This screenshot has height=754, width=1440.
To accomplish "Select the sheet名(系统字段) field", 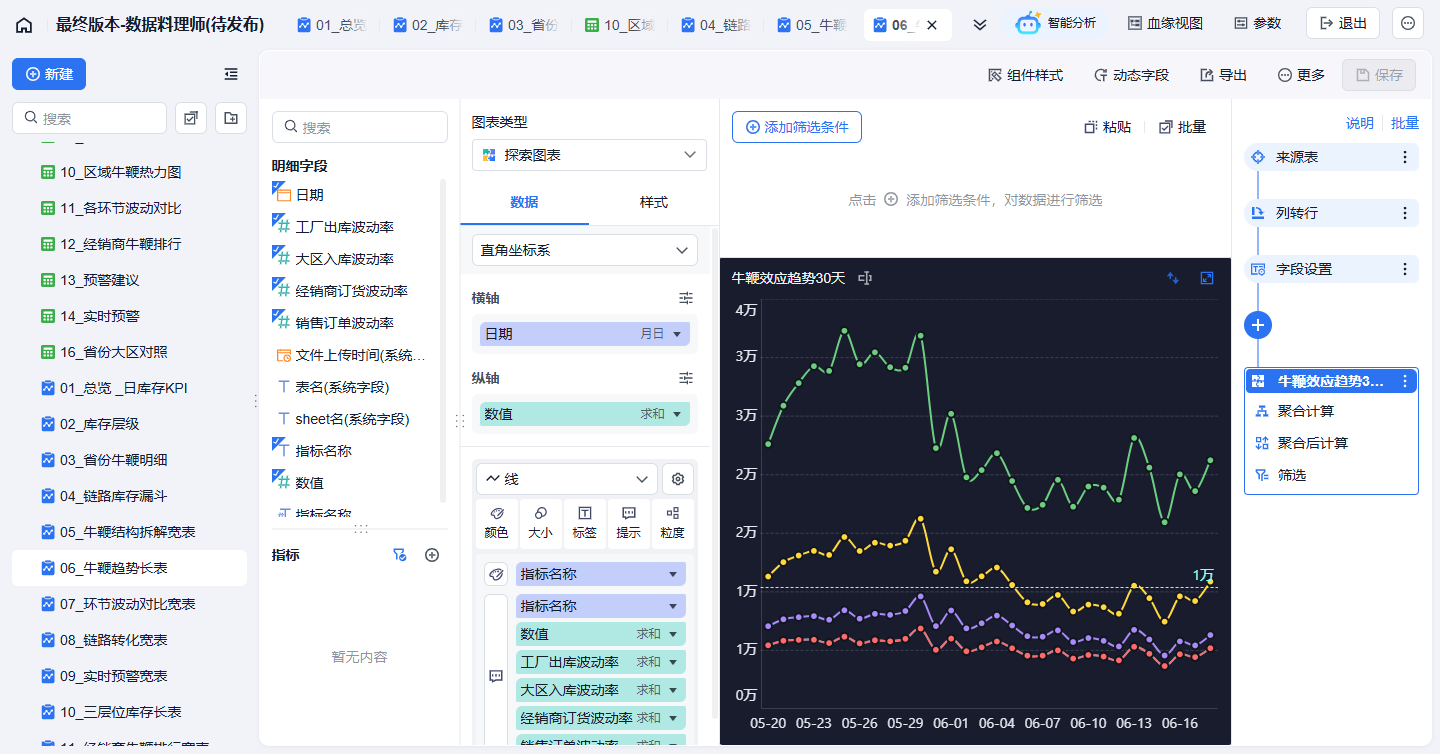I will pos(352,419).
